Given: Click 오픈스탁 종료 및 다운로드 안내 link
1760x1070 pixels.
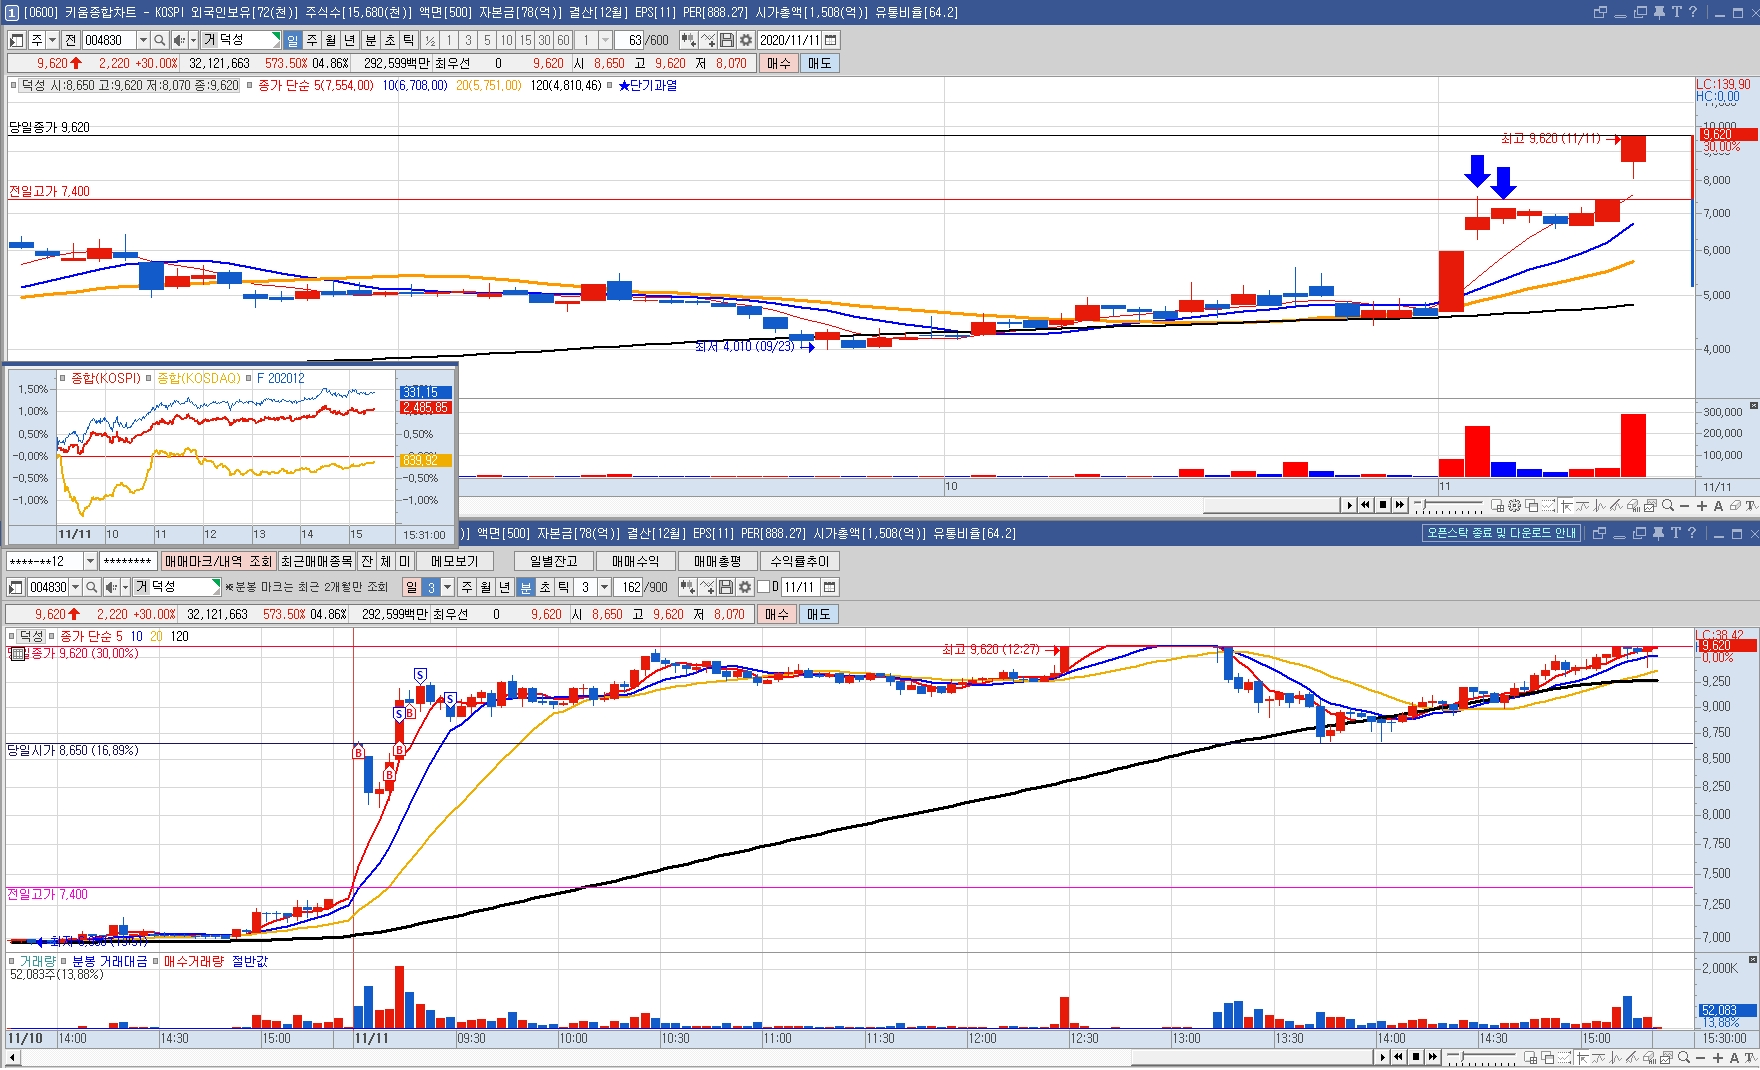Looking at the screenshot, I should click(1501, 533).
